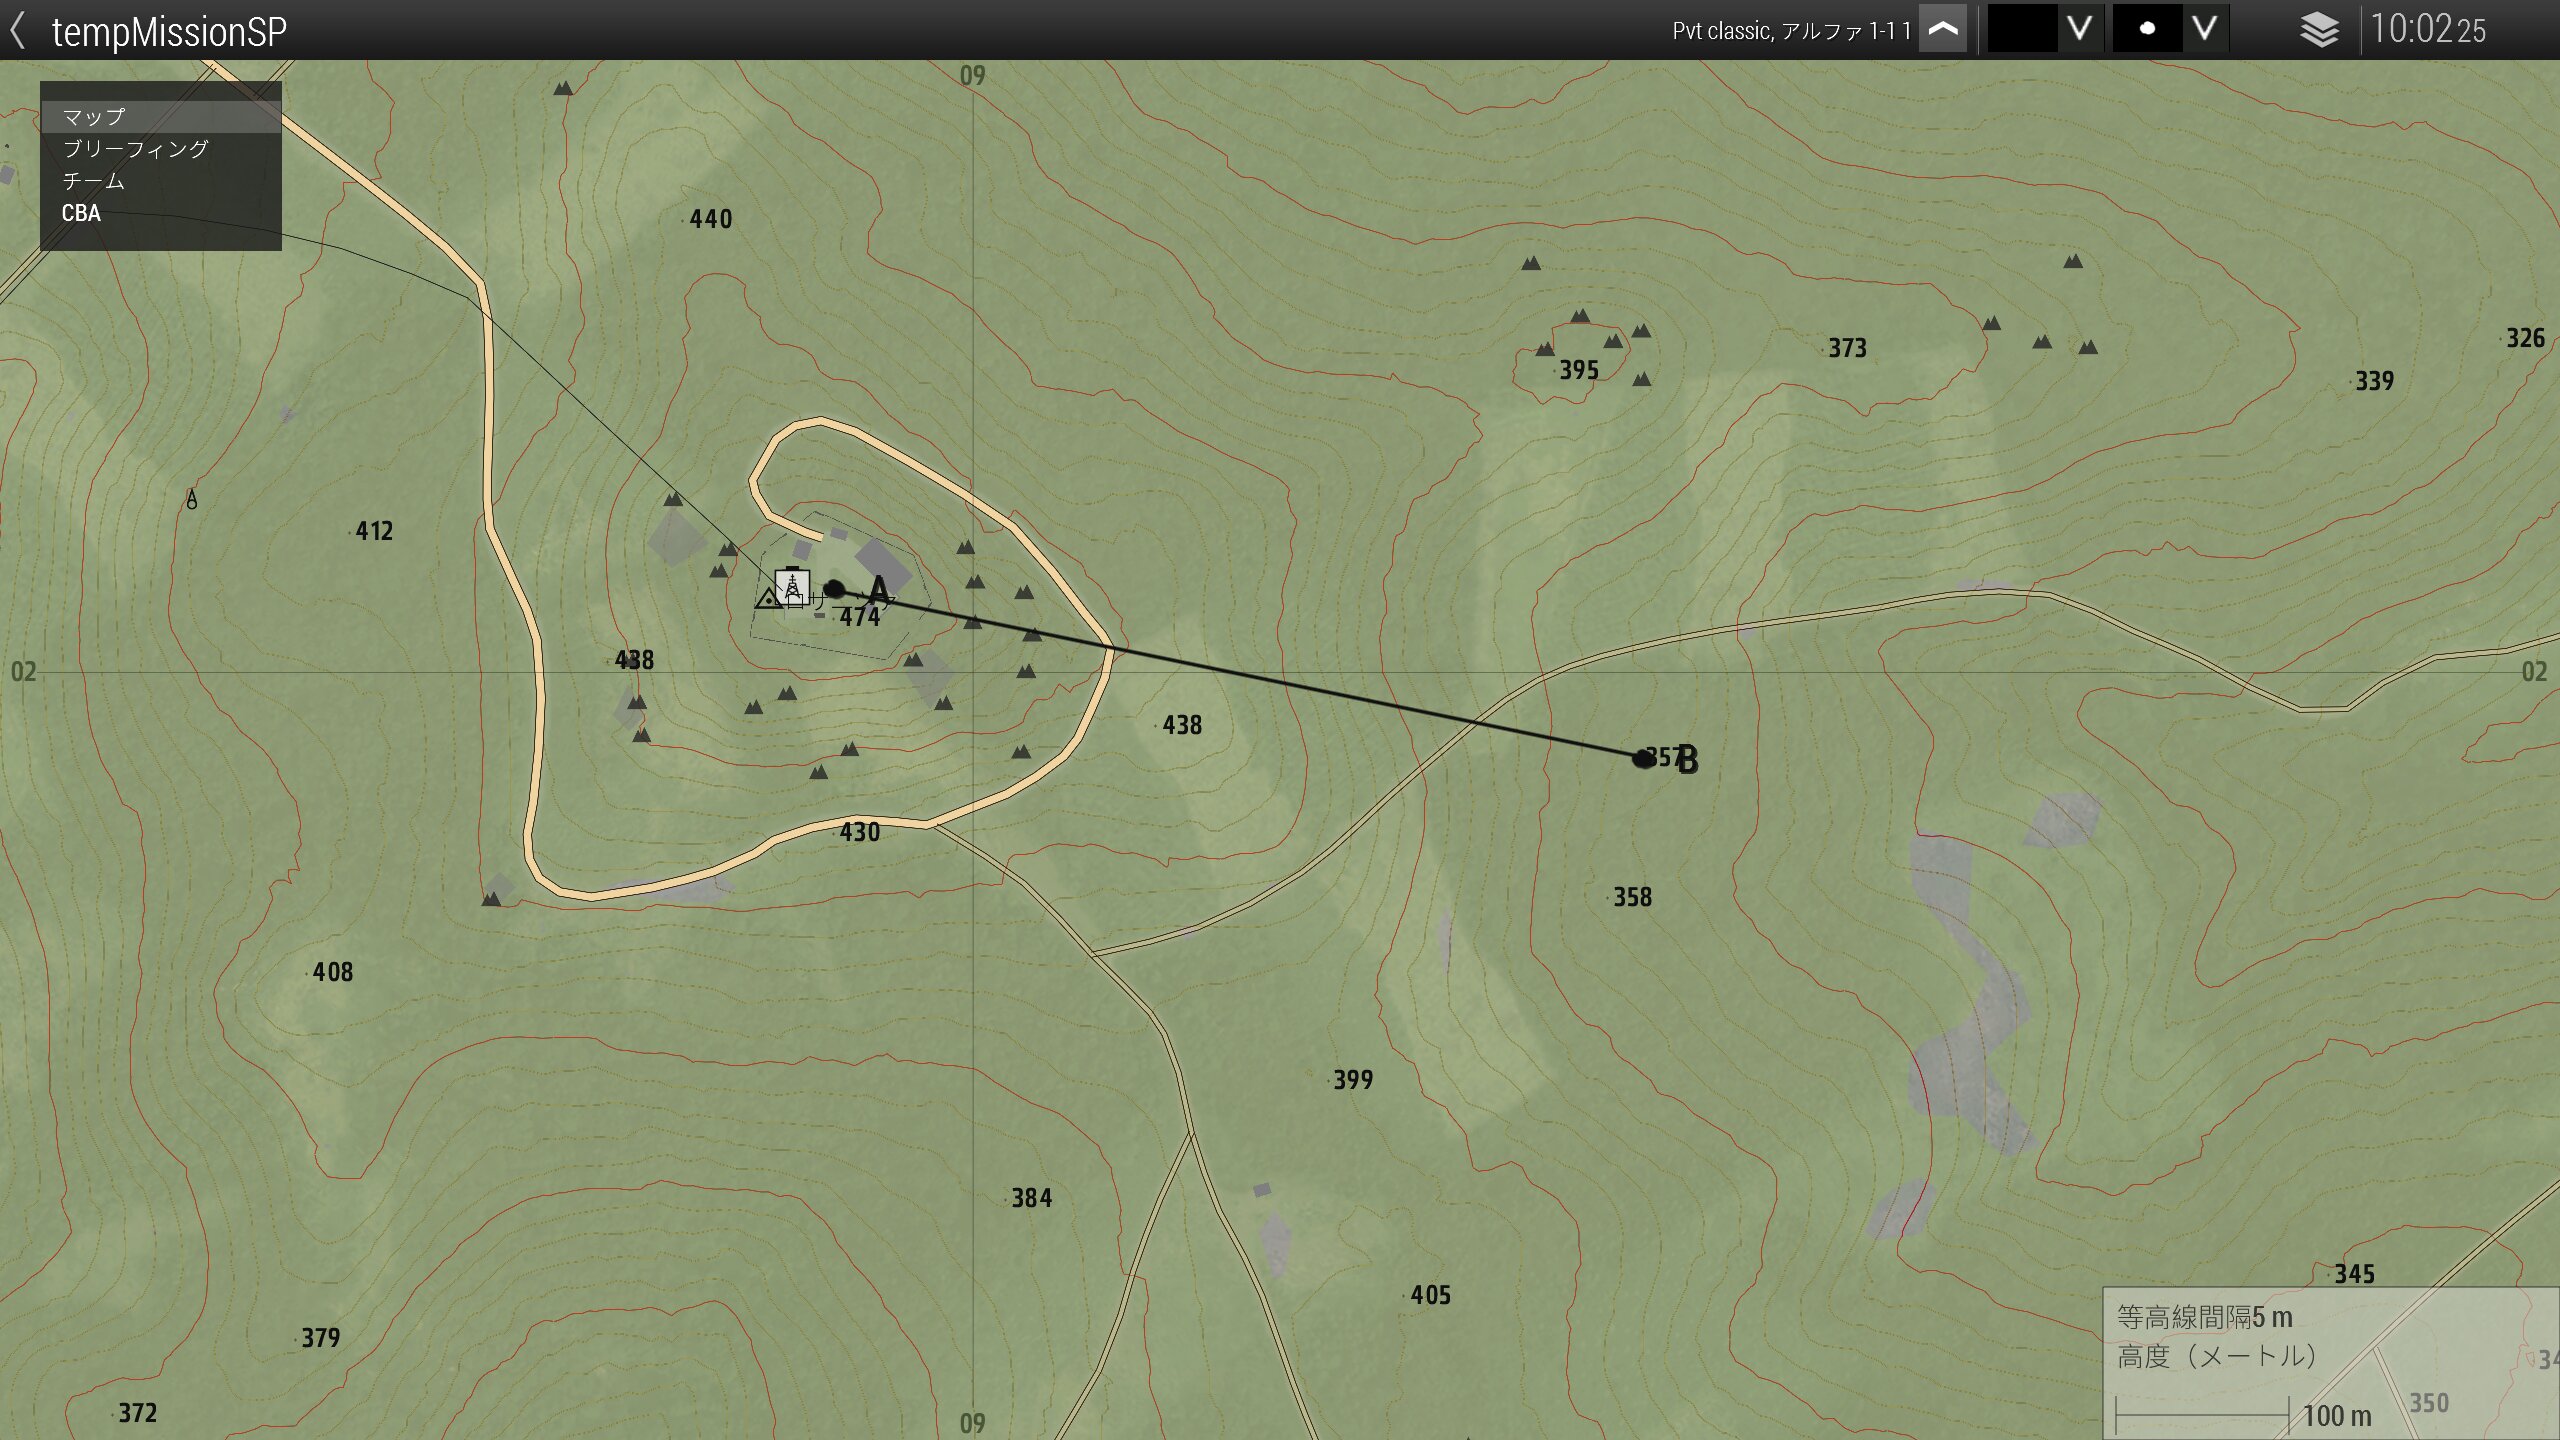2560x1440 pixels.
Task: Click the elevation label 440
Action: coord(711,219)
